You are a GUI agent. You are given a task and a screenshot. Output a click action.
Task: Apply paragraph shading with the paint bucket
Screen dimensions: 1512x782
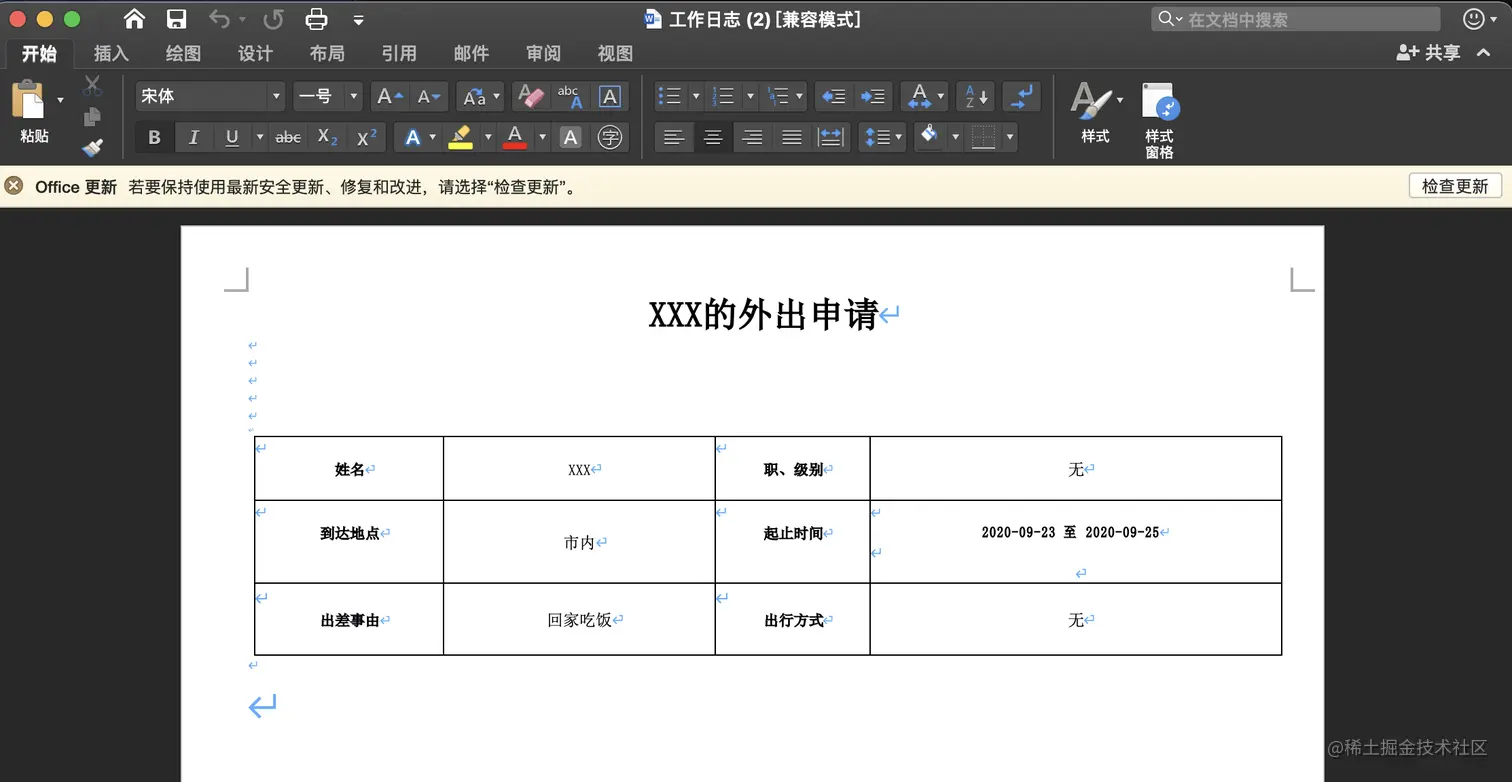[x=929, y=137]
